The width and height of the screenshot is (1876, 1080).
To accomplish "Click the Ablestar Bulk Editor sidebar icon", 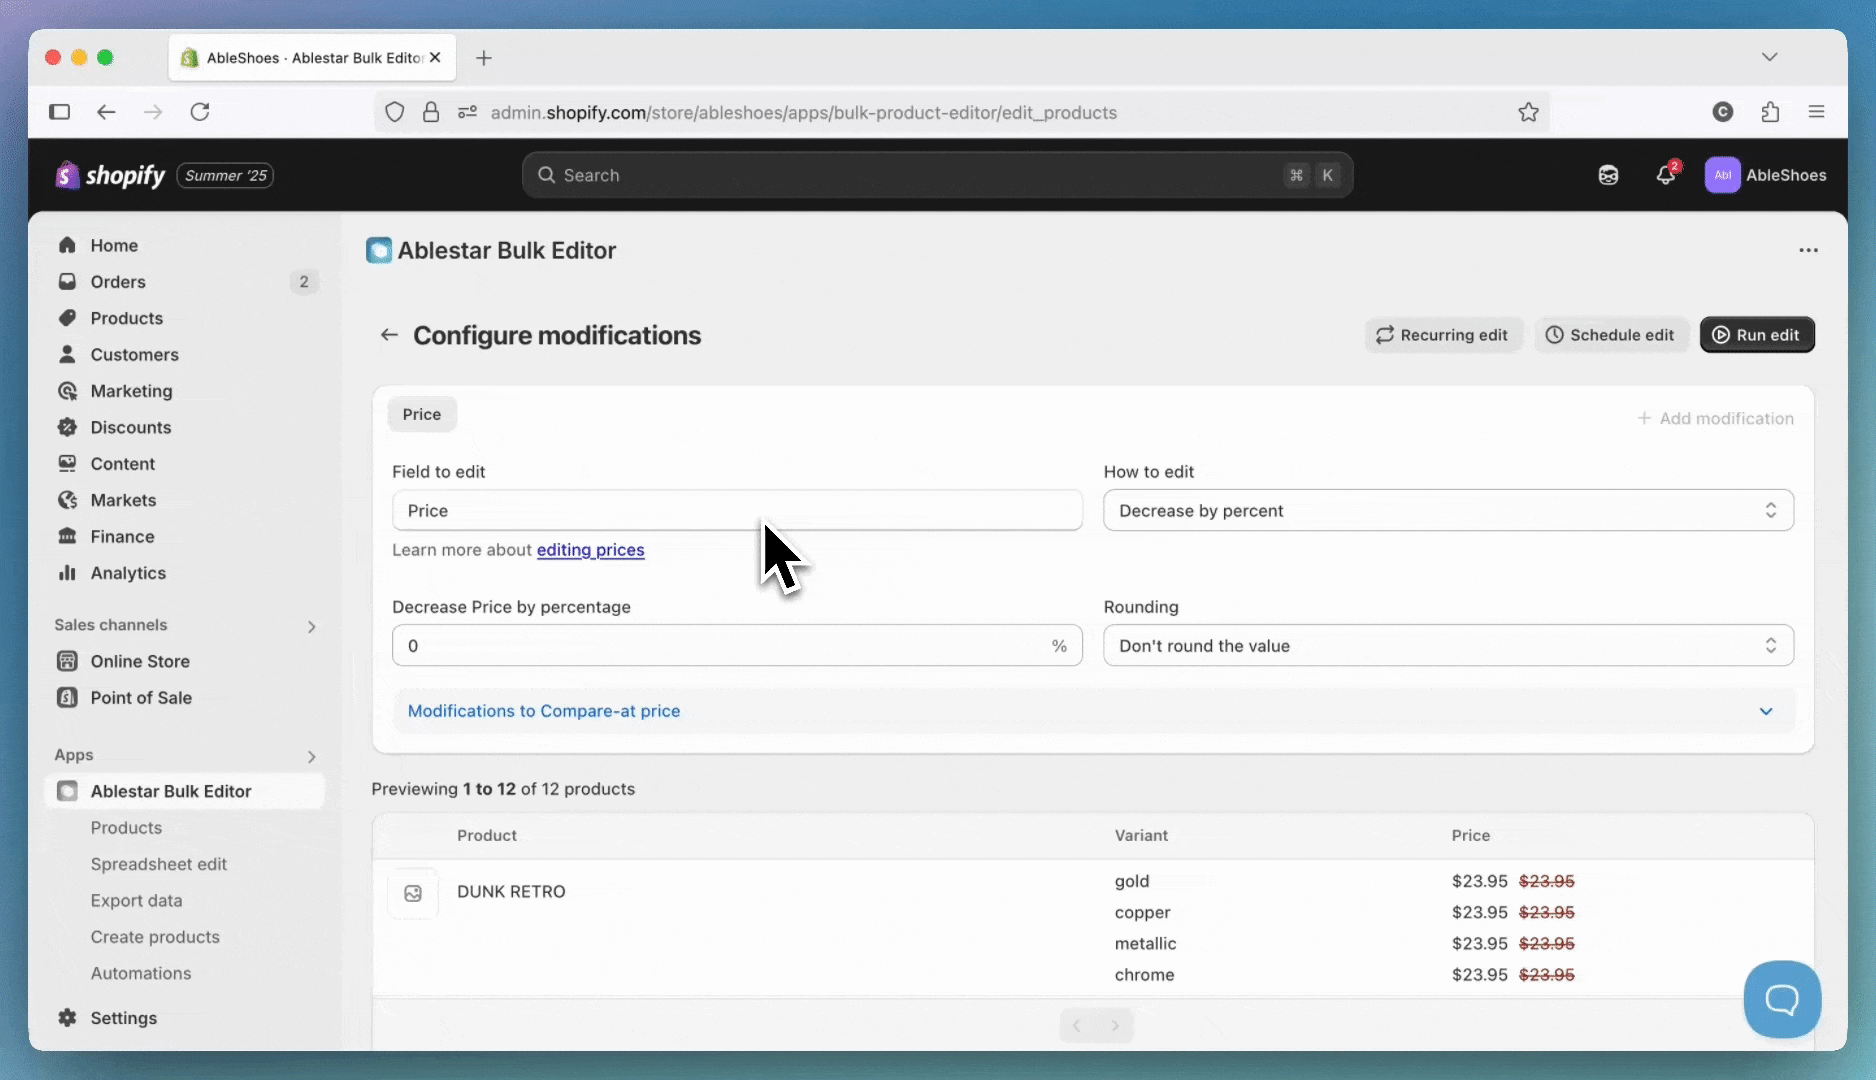I will tap(67, 791).
